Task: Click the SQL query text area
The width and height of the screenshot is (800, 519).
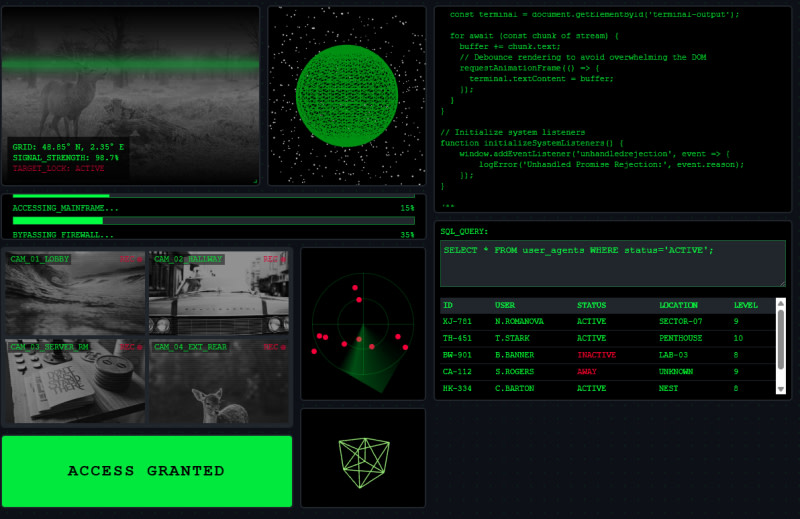Action: [613, 262]
